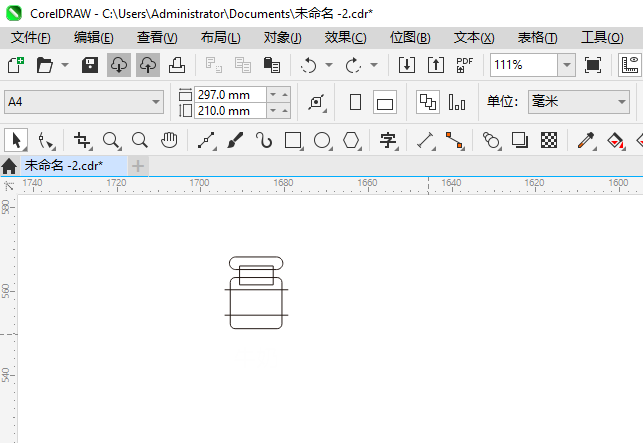Screen dimensions: 643x443
Task: Set landscape page orientation
Action: 385,102
